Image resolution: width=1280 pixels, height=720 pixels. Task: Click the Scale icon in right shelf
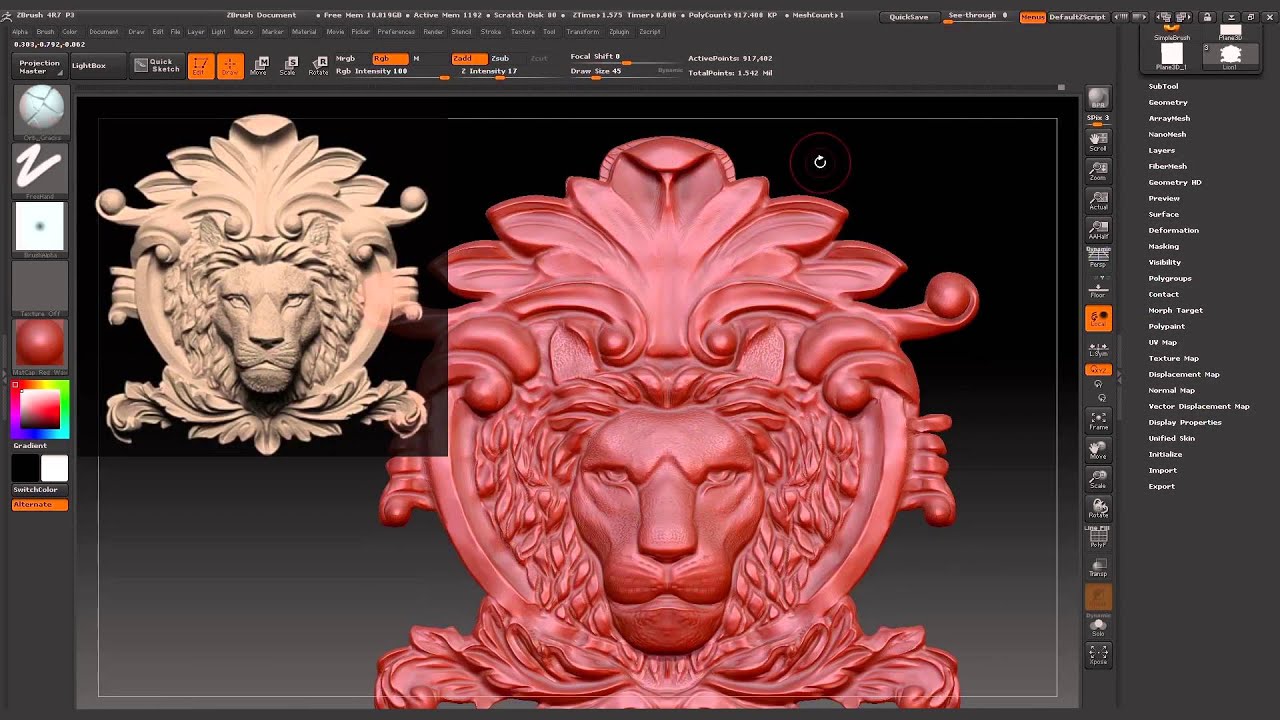(x=1098, y=479)
